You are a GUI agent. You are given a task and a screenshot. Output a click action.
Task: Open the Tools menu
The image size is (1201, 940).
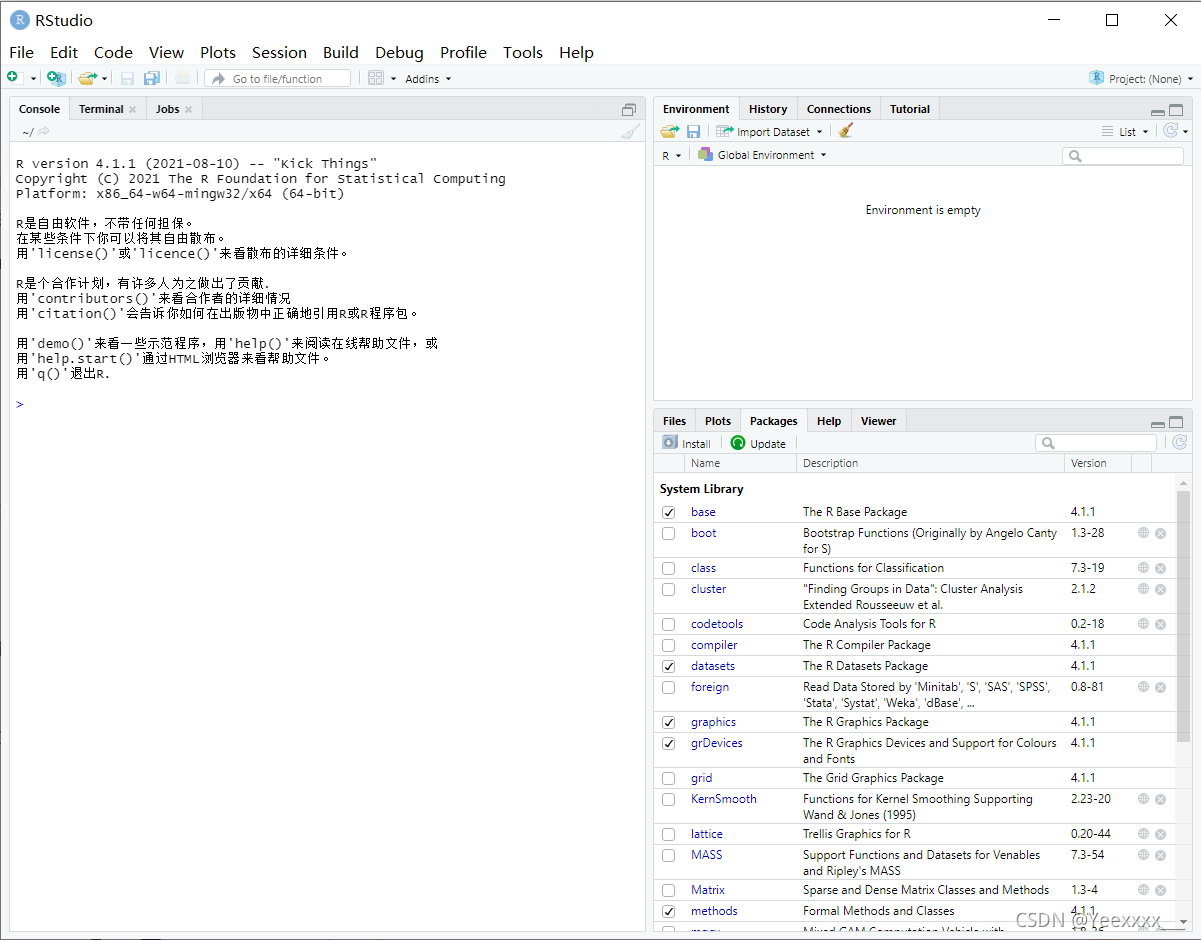pyautogui.click(x=523, y=52)
